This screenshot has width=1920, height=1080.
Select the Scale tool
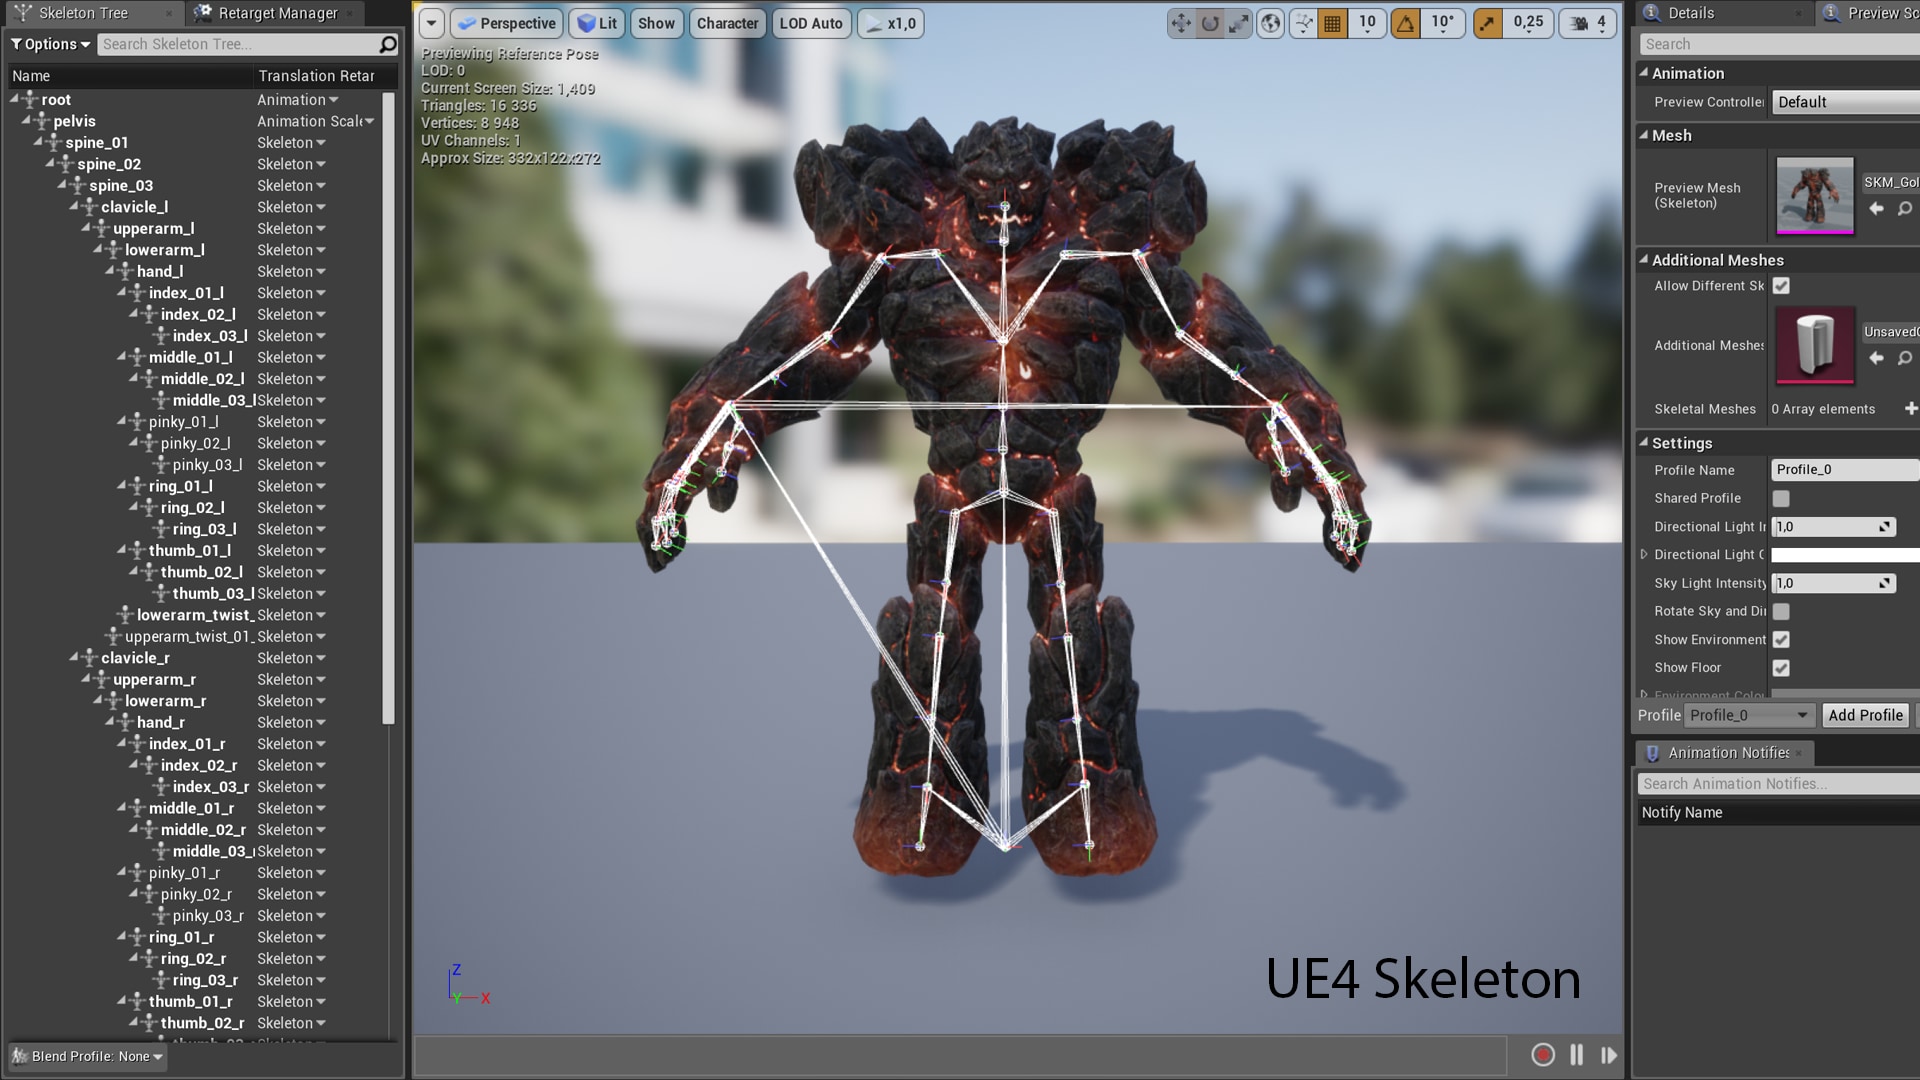1239,23
